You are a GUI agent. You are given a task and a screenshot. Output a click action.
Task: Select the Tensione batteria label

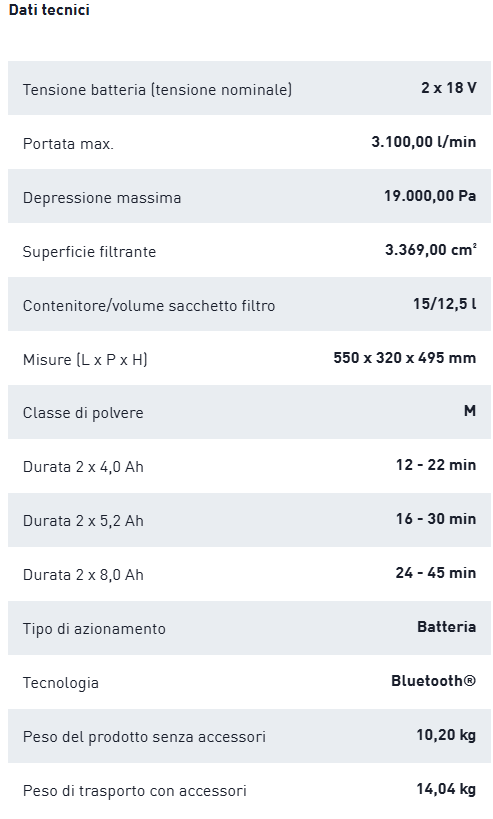point(157,89)
